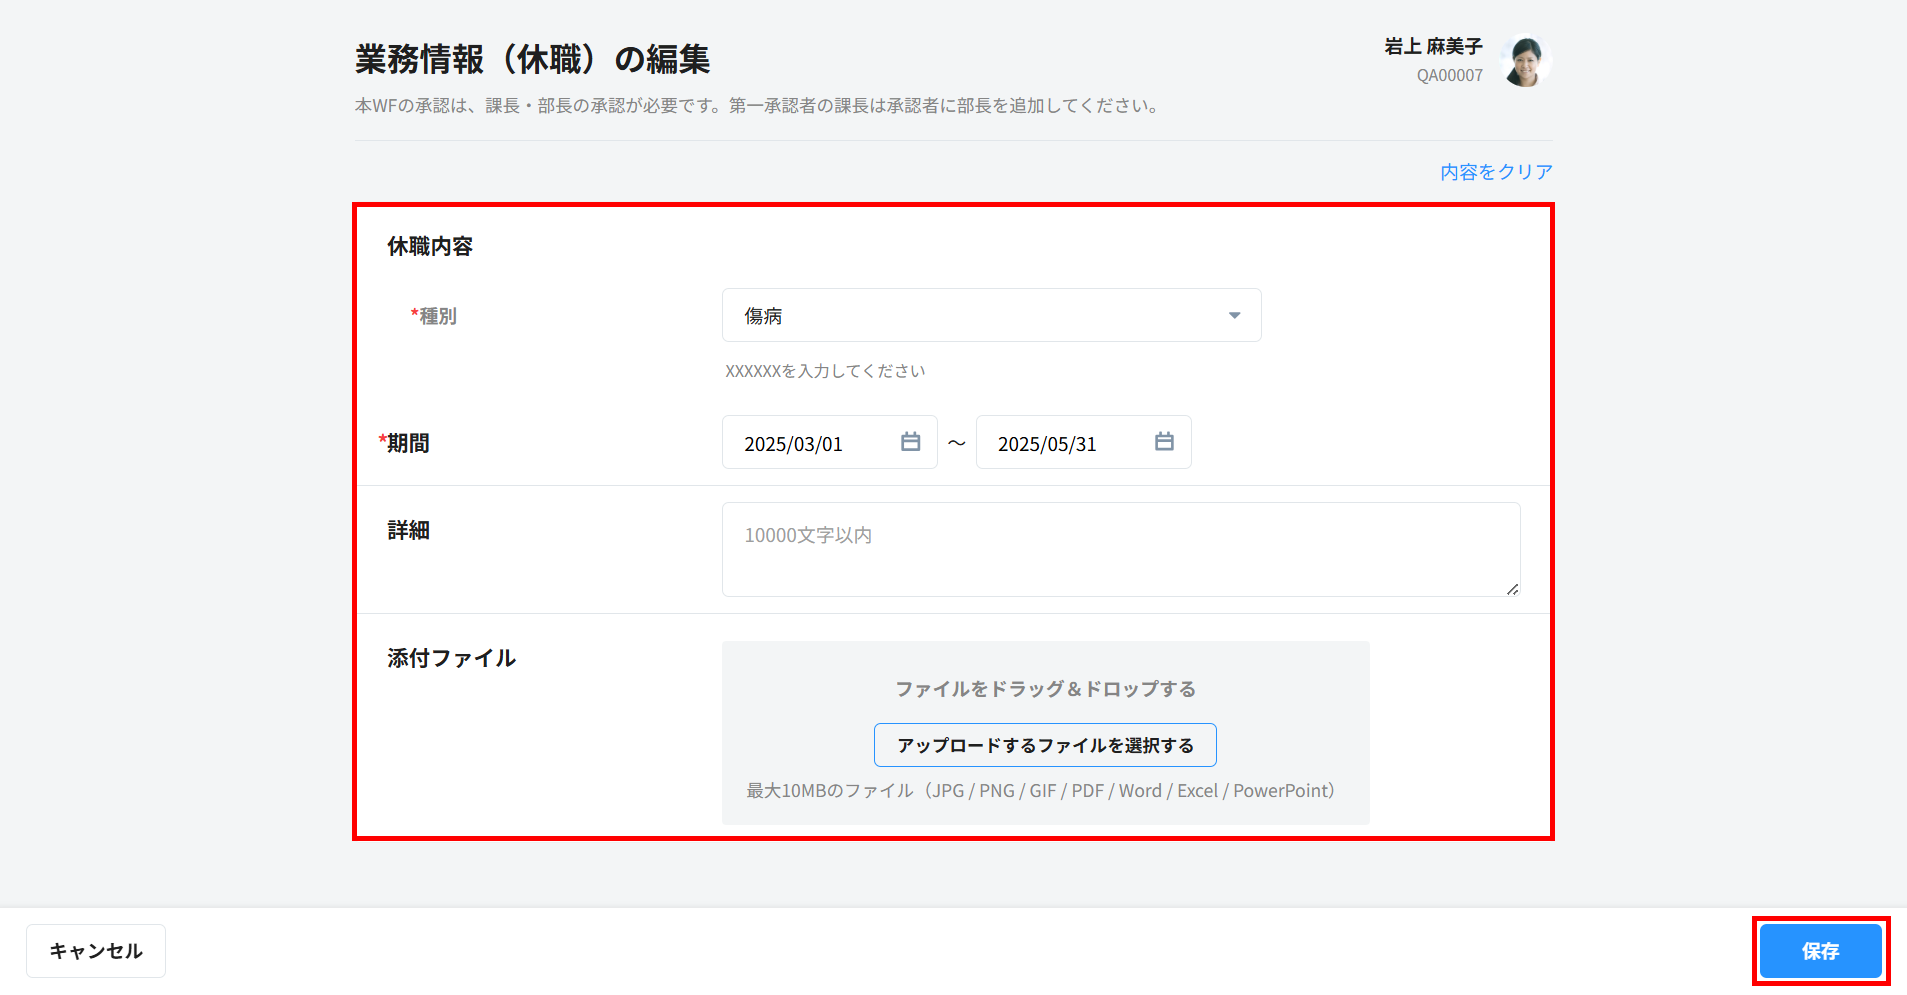The image size is (1907, 995).
Task: Click the resize handle of the 詳細 textarea
Action: click(x=1512, y=589)
